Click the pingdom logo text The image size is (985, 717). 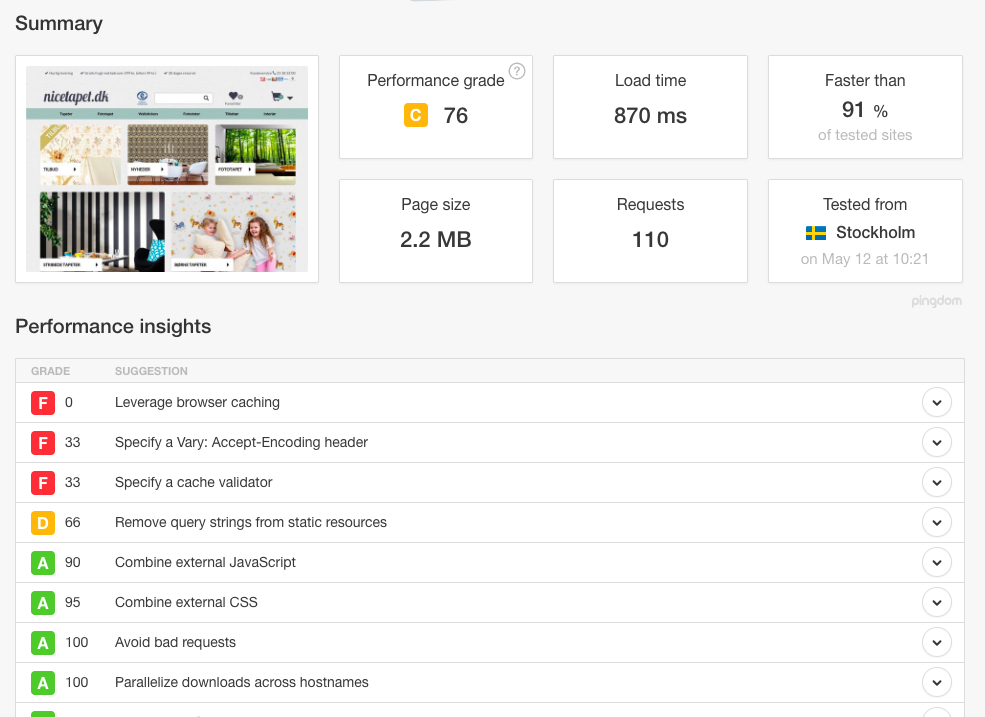click(936, 300)
